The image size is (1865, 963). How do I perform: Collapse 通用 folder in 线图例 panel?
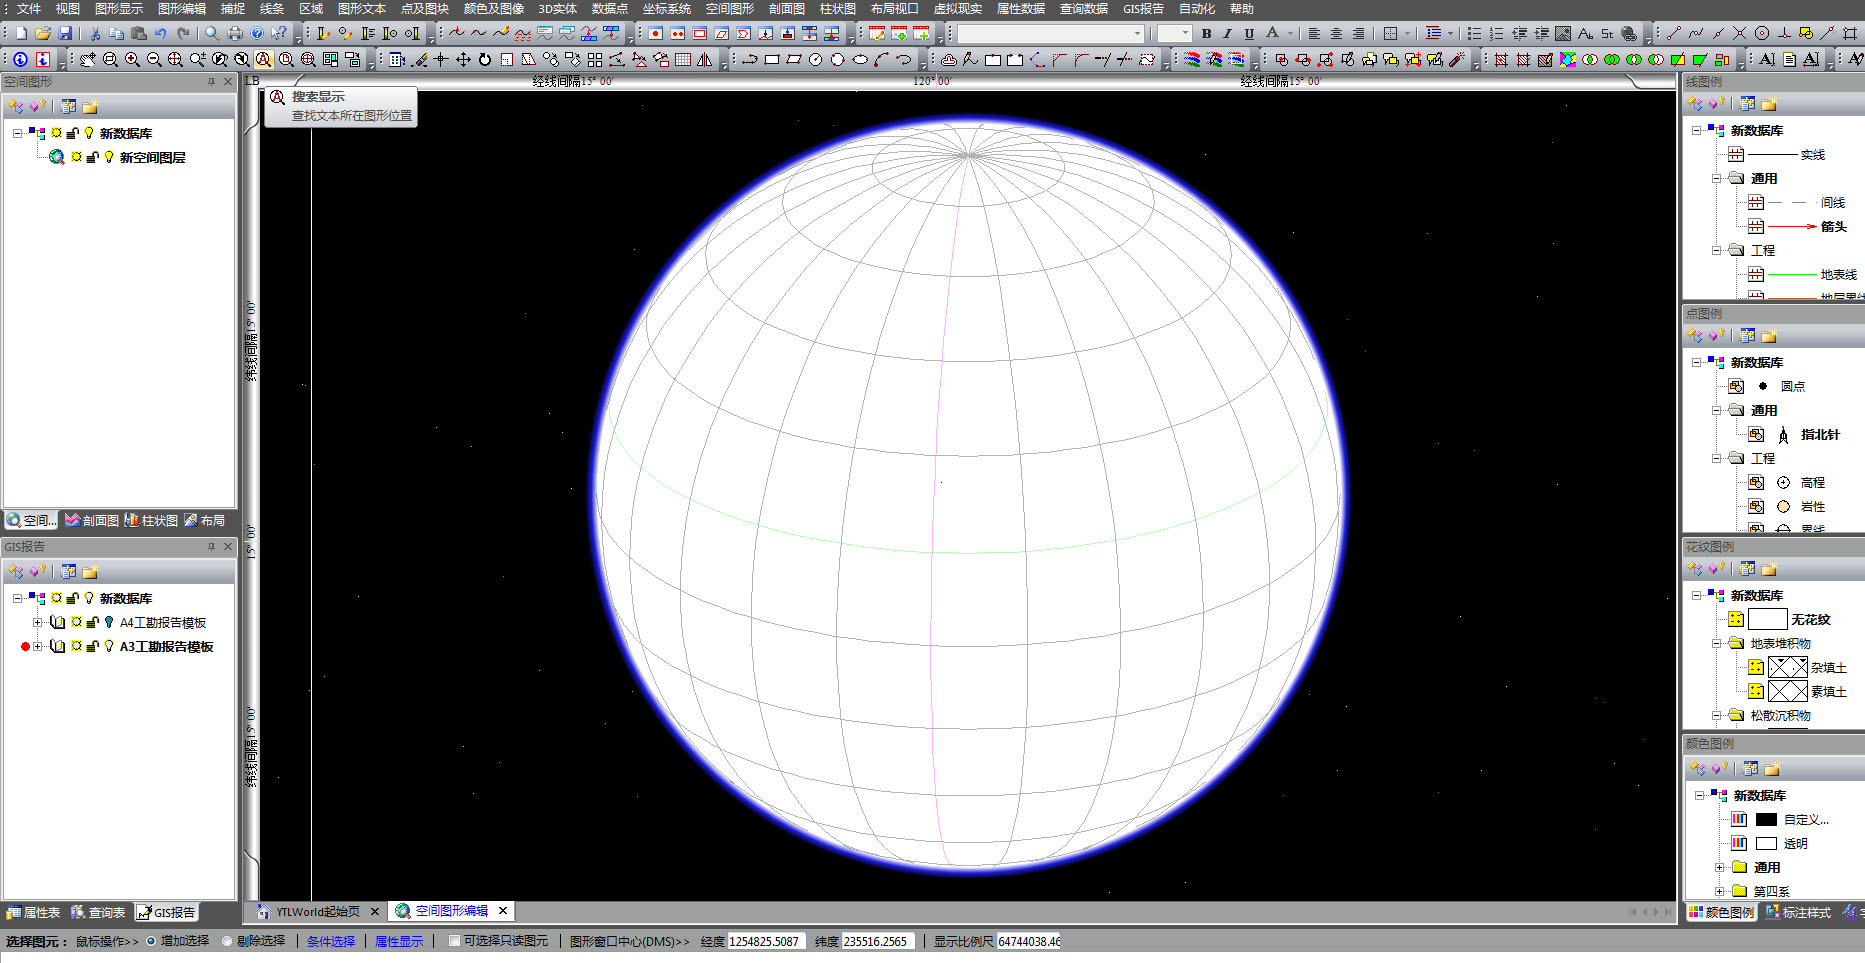pos(1717,178)
